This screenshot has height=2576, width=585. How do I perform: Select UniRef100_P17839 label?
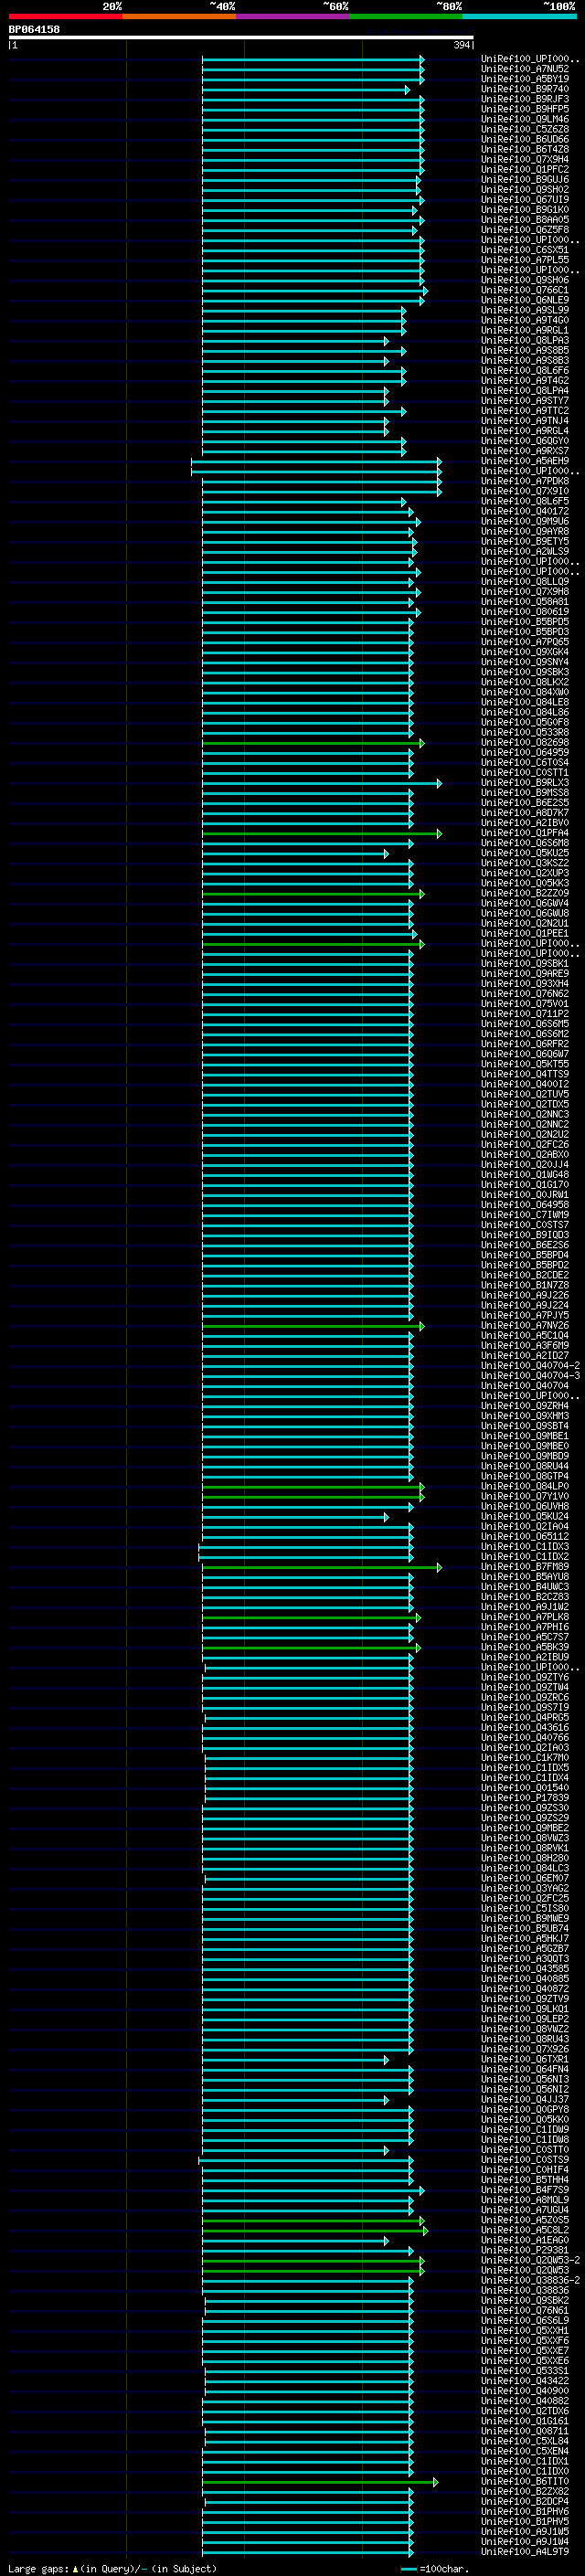tap(524, 1798)
